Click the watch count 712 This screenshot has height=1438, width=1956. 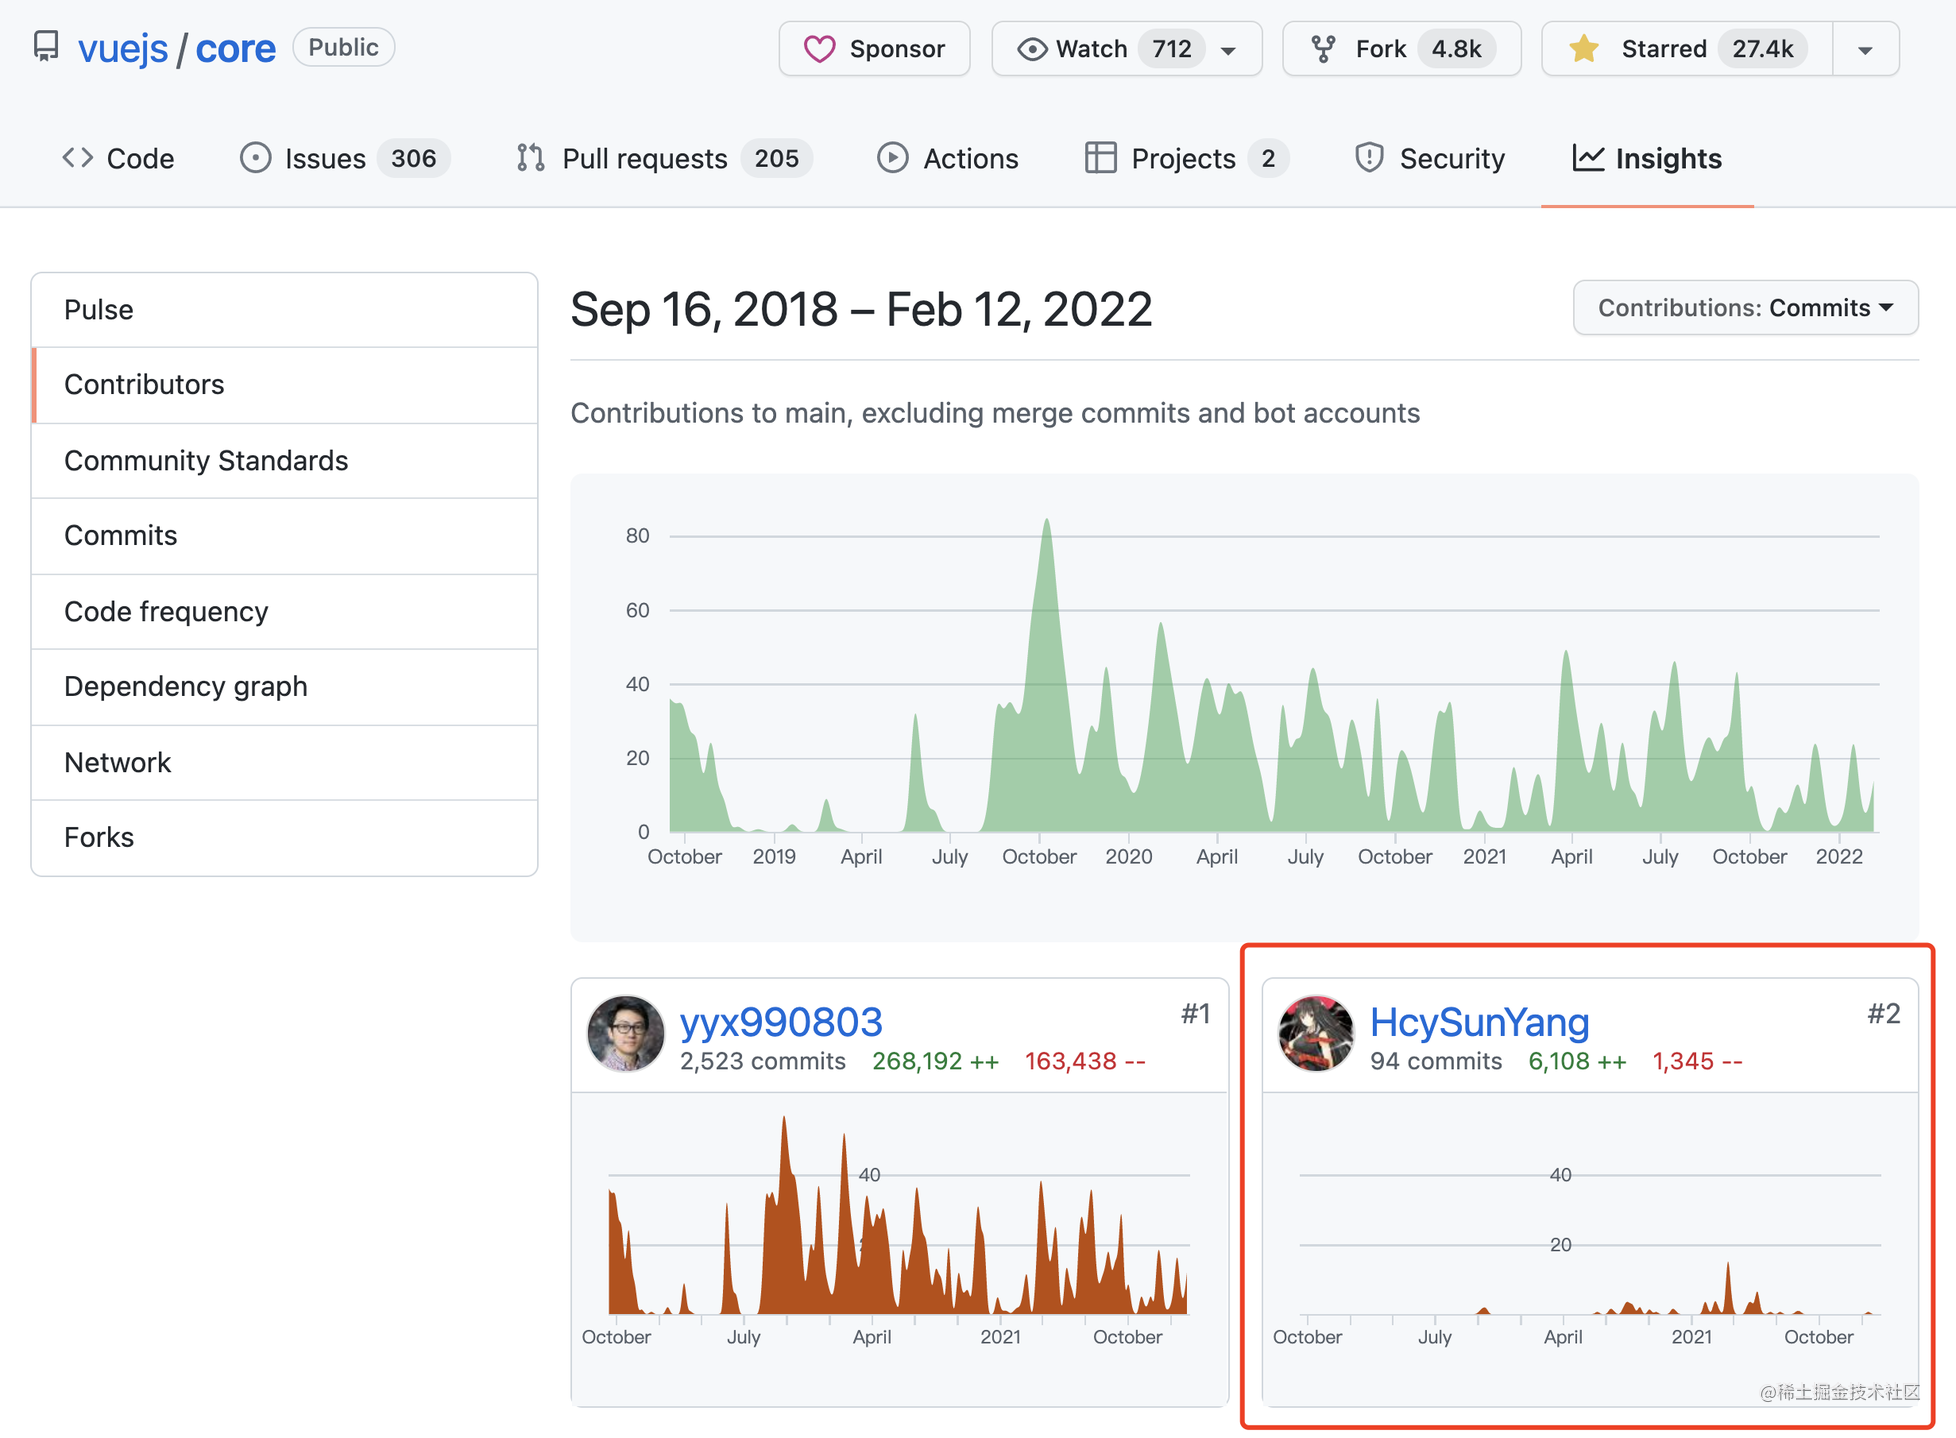click(1171, 49)
